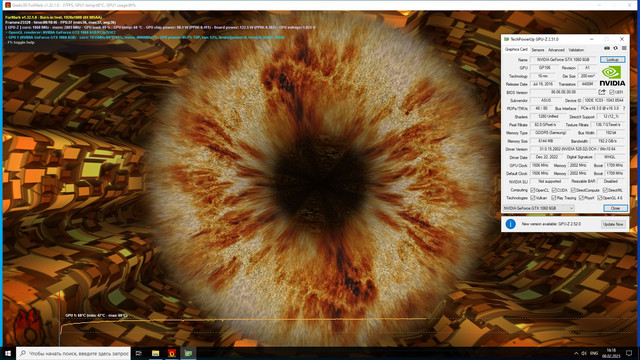Click the ENG language indicator
This screenshot has width=640, height=360.
click(594, 353)
